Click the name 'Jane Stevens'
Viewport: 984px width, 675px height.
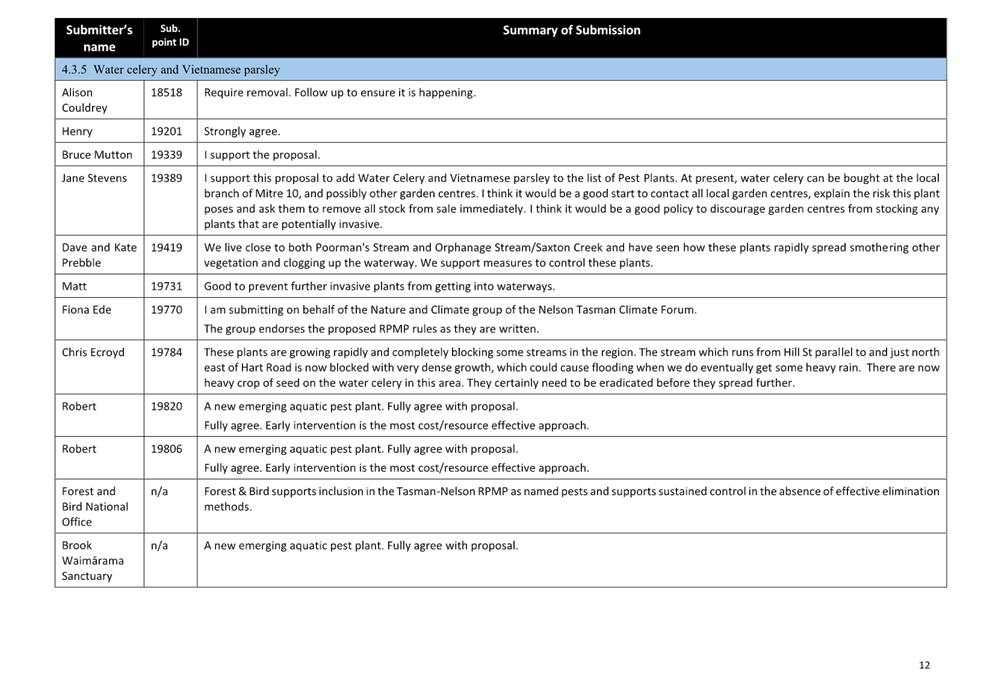[x=94, y=178]
